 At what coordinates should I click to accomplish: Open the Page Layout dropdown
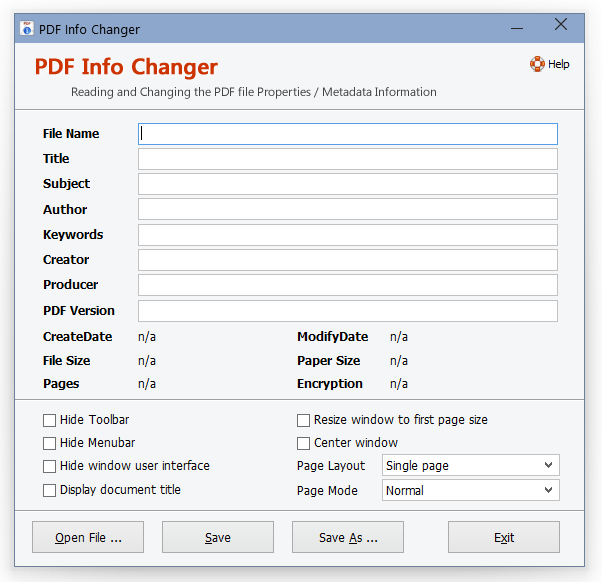pos(470,466)
